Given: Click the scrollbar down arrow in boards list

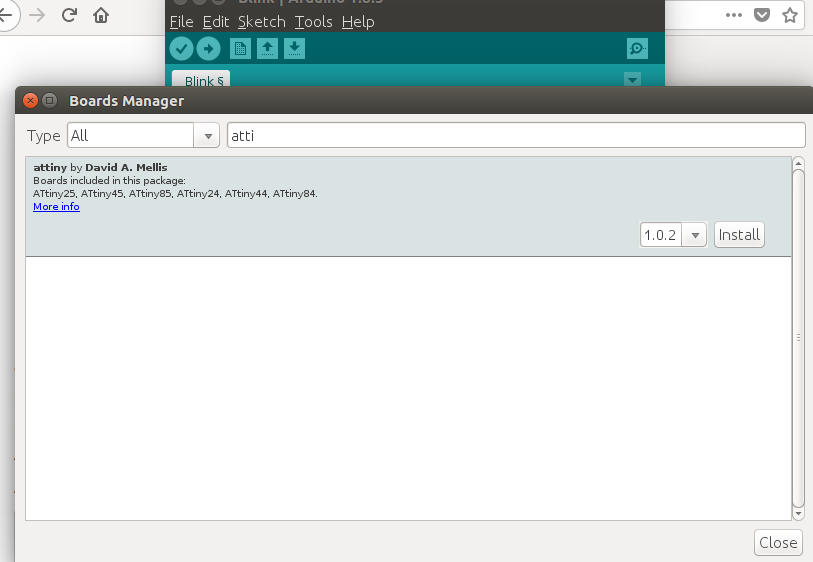Looking at the screenshot, I should (798, 514).
